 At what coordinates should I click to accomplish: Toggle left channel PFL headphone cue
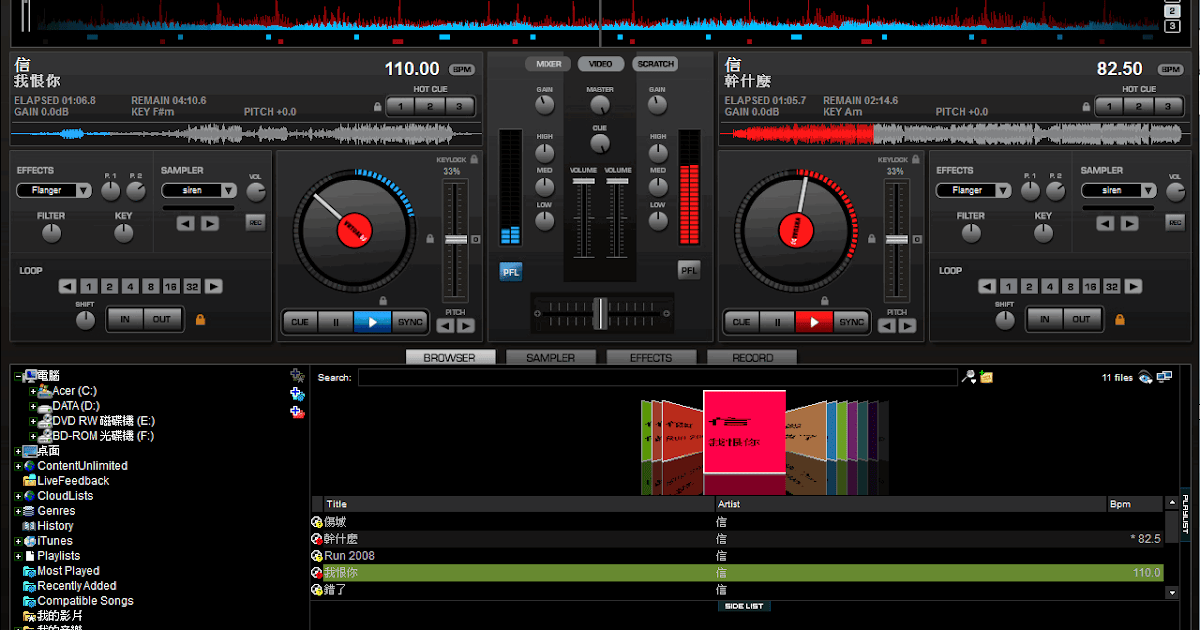[x=511, y=271]
